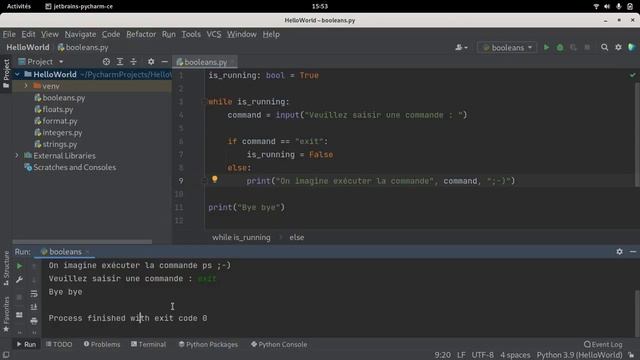Image resolution: width=640 pixels, height=360 pixels.
Task: Expand the venv folder
Action: coord(26,86)
